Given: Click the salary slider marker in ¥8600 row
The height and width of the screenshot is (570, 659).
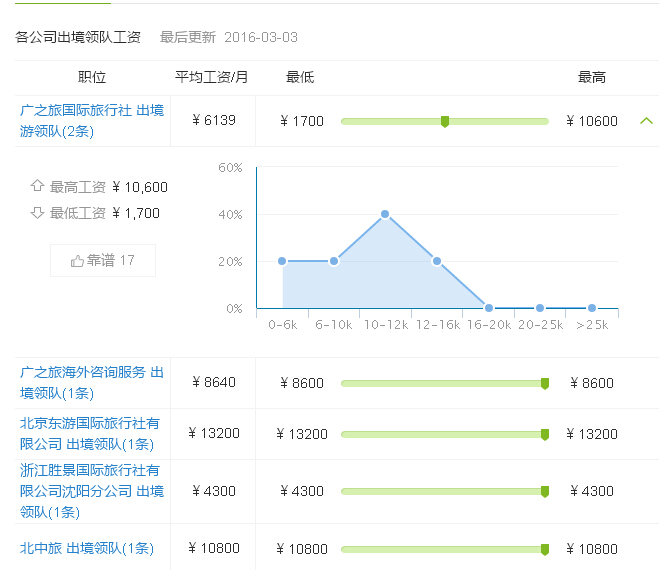Looking at the screenshot, I should click(x=545, y=384).
